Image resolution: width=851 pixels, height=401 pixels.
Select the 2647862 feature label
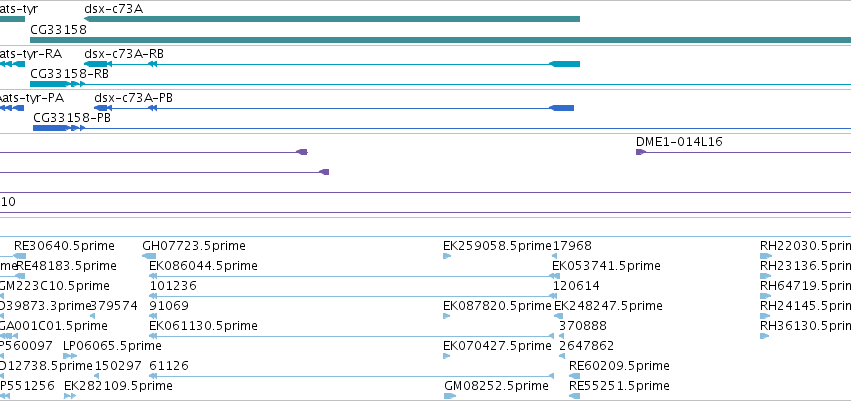[x=587, y=346]
